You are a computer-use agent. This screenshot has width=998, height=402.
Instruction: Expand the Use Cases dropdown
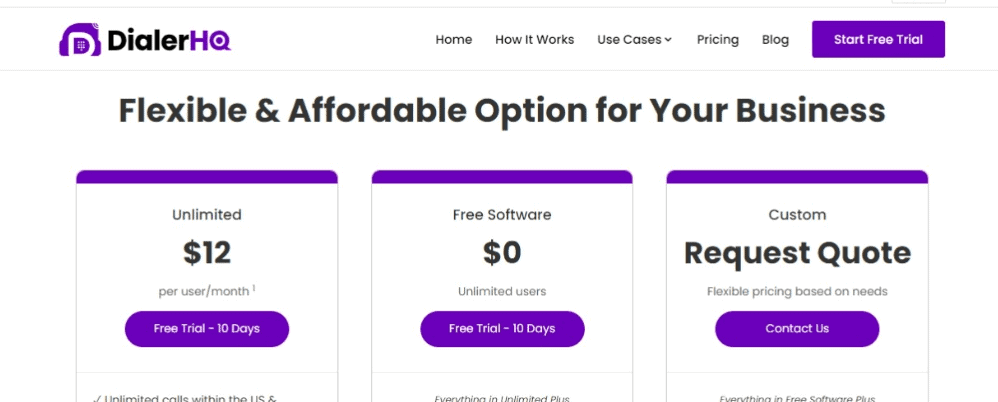pyautogui.click(x=634, y=39)
